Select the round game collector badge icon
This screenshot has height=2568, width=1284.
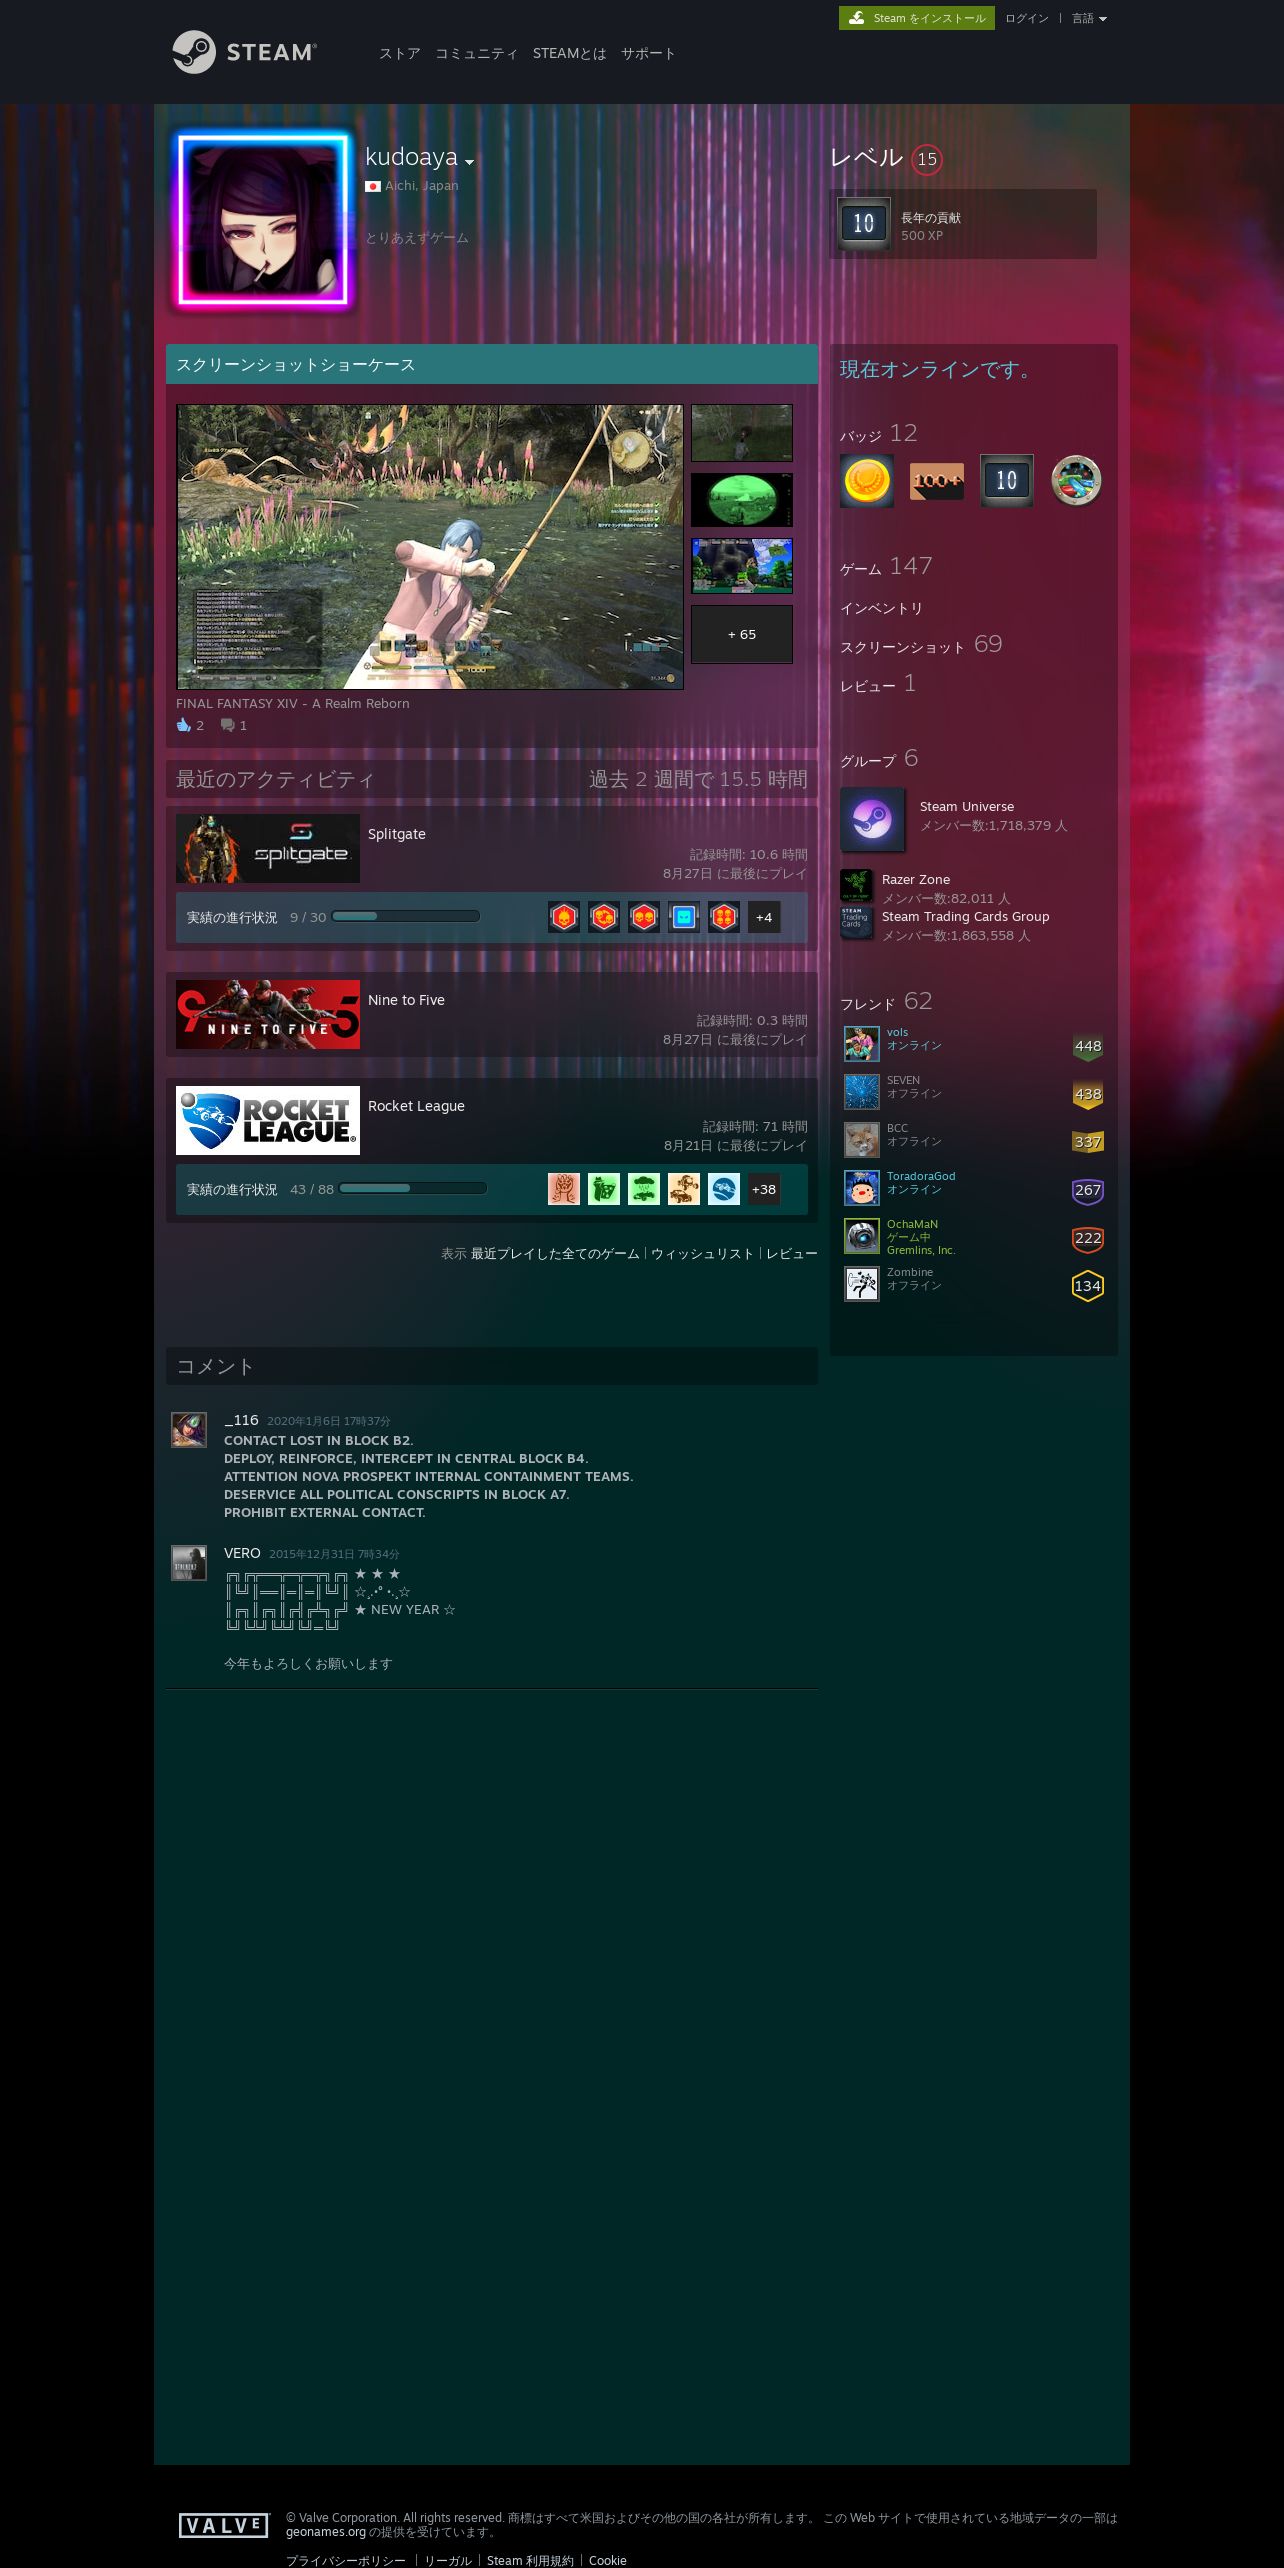click(x=1077, y=481)
